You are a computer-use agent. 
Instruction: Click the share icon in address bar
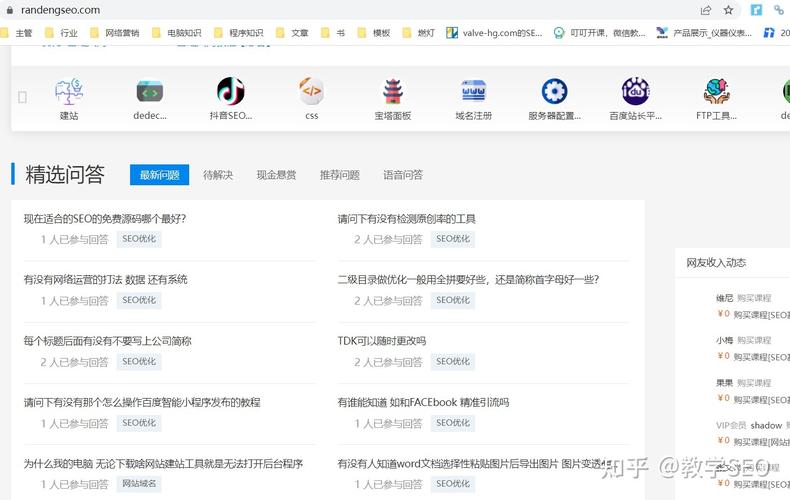[706, 10]
